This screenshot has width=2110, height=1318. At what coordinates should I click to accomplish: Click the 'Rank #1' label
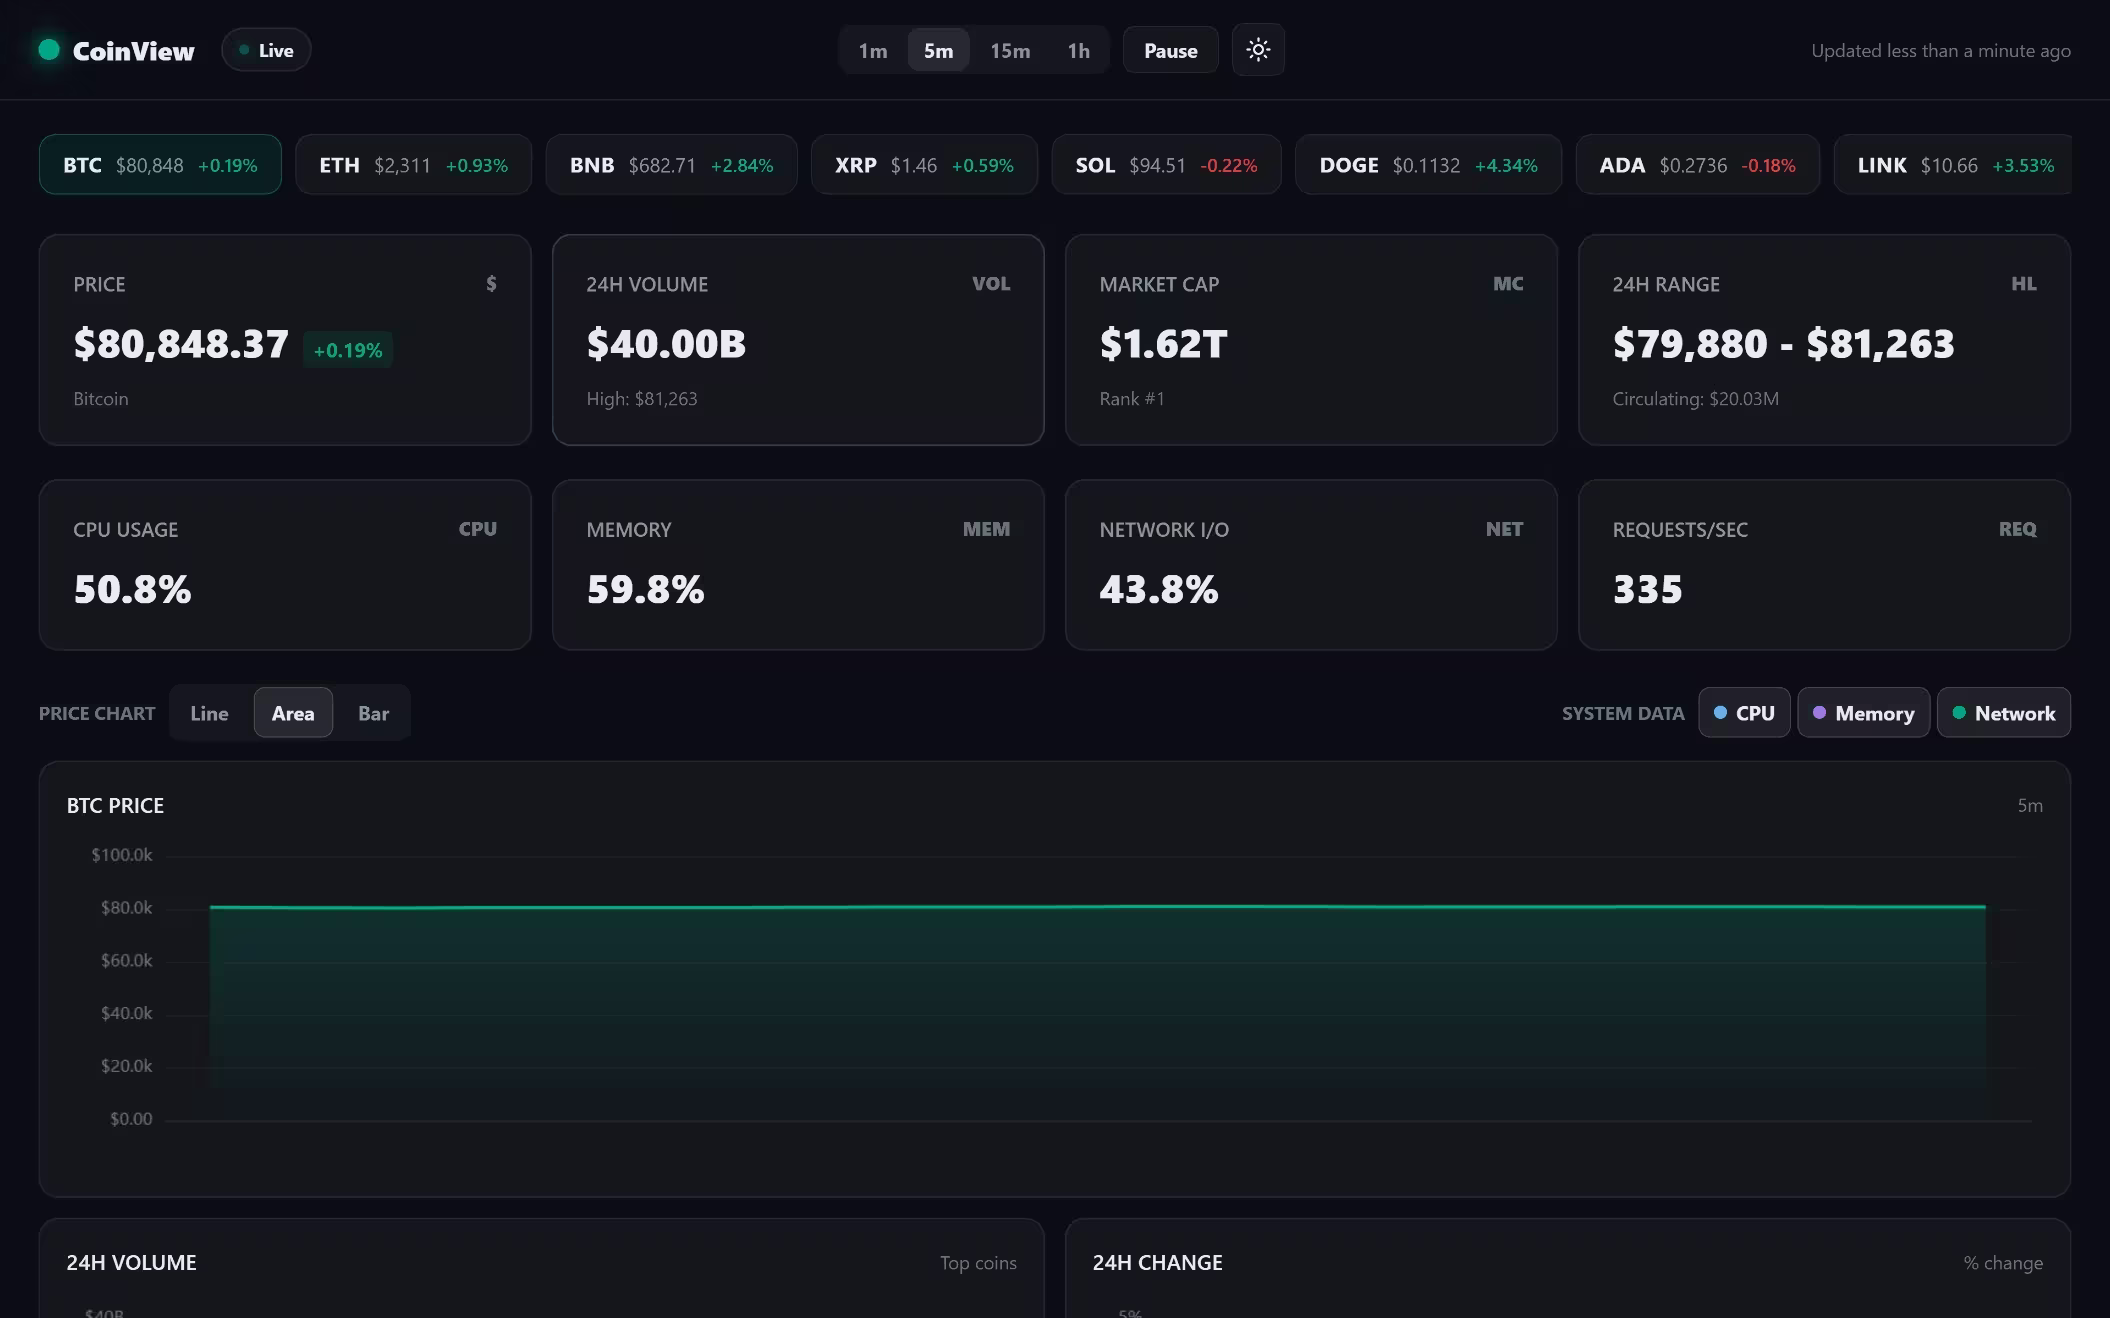point(1132,399)
